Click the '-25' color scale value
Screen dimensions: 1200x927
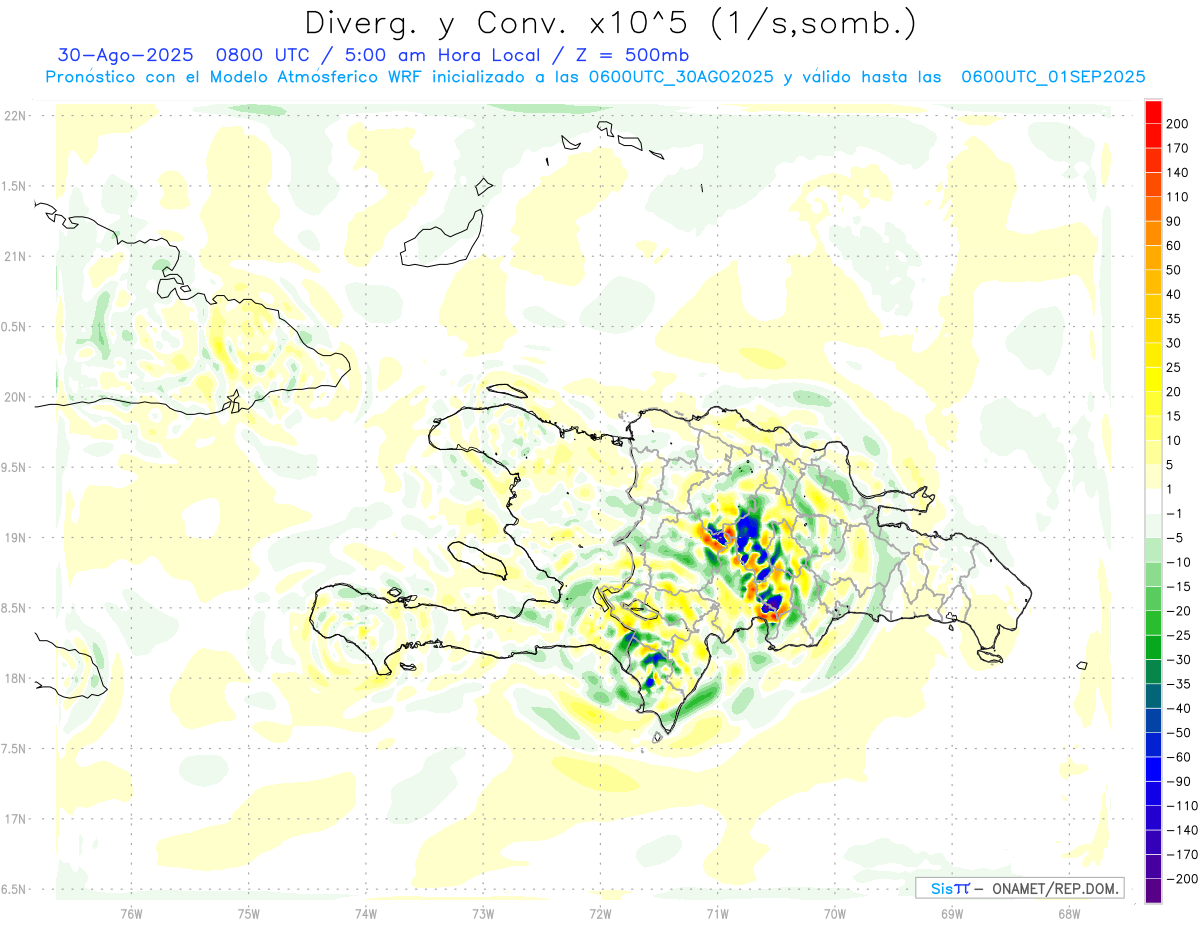(1178, 635)
